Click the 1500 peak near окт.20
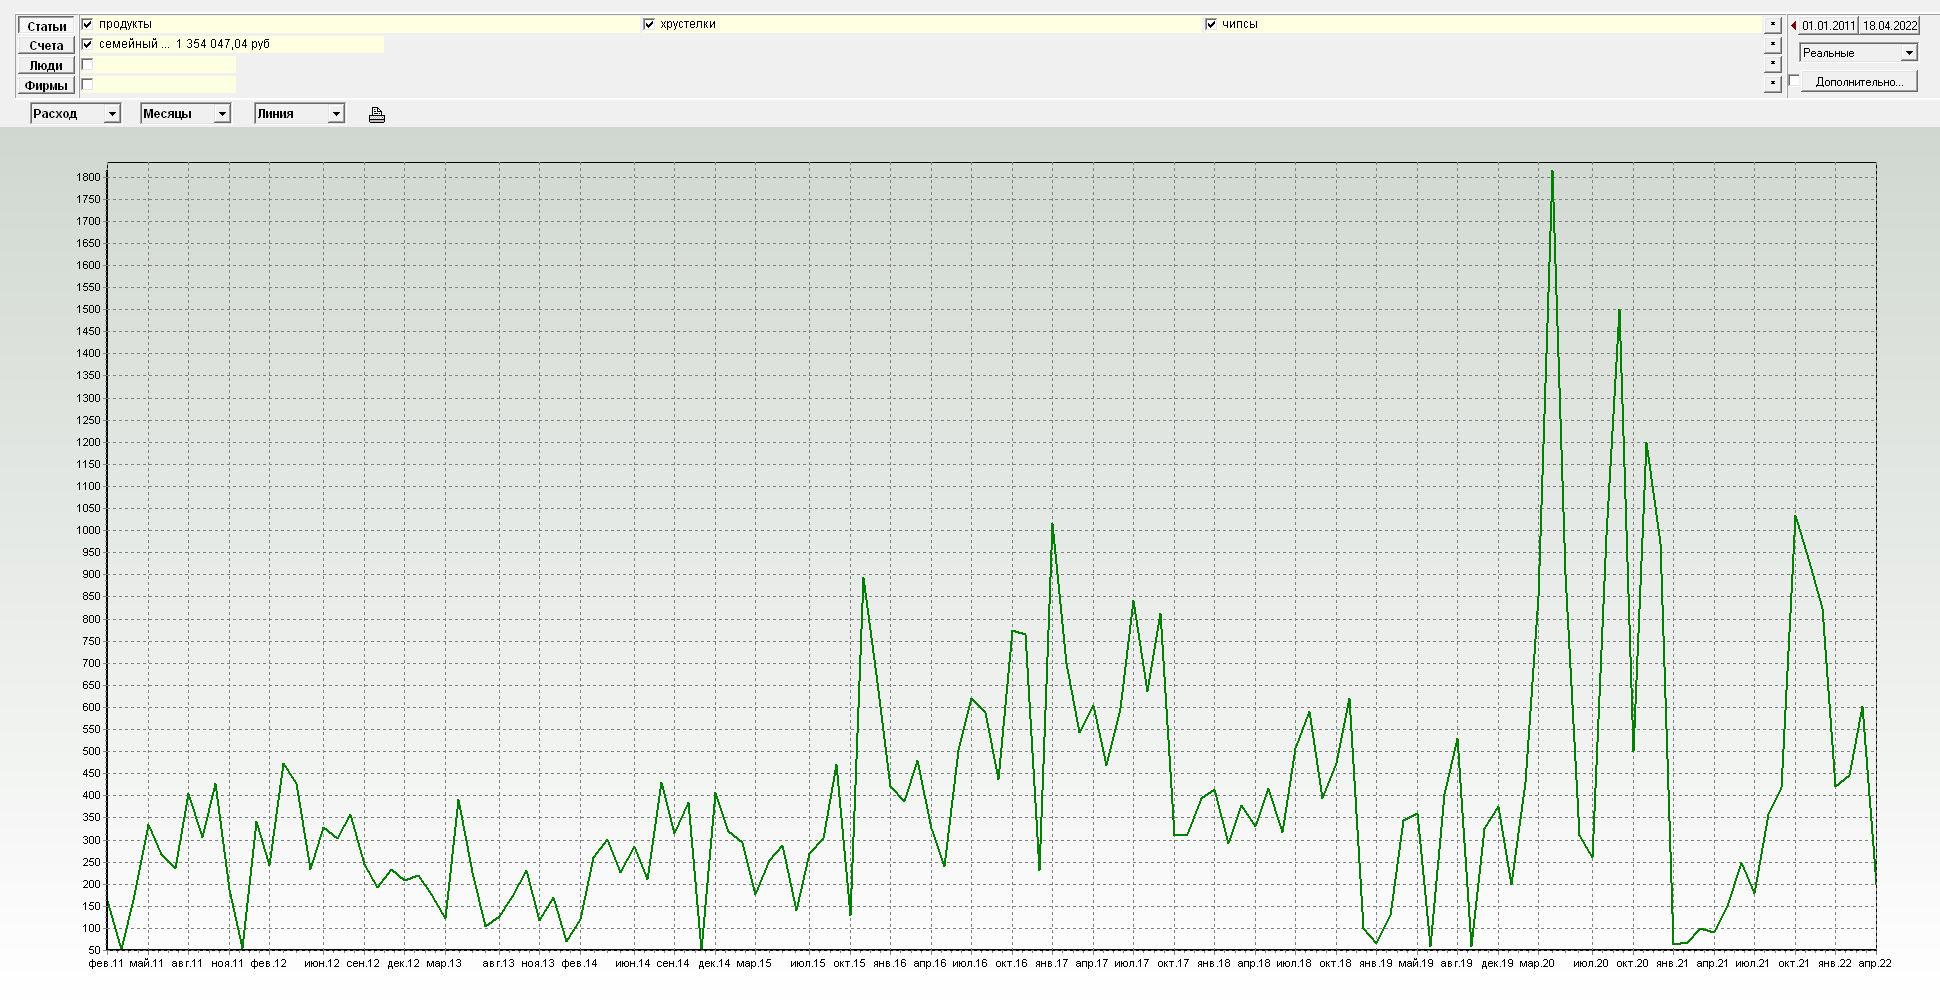Screen dimensions: 1940x1000 [1619, 311]
